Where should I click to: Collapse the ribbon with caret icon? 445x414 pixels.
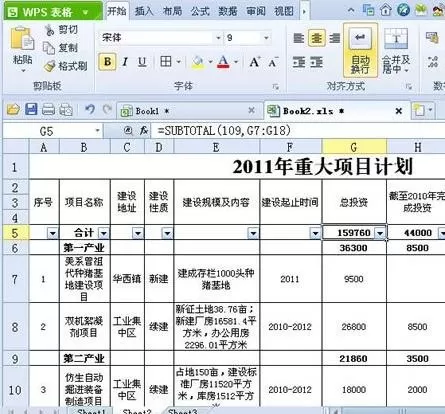351,10
